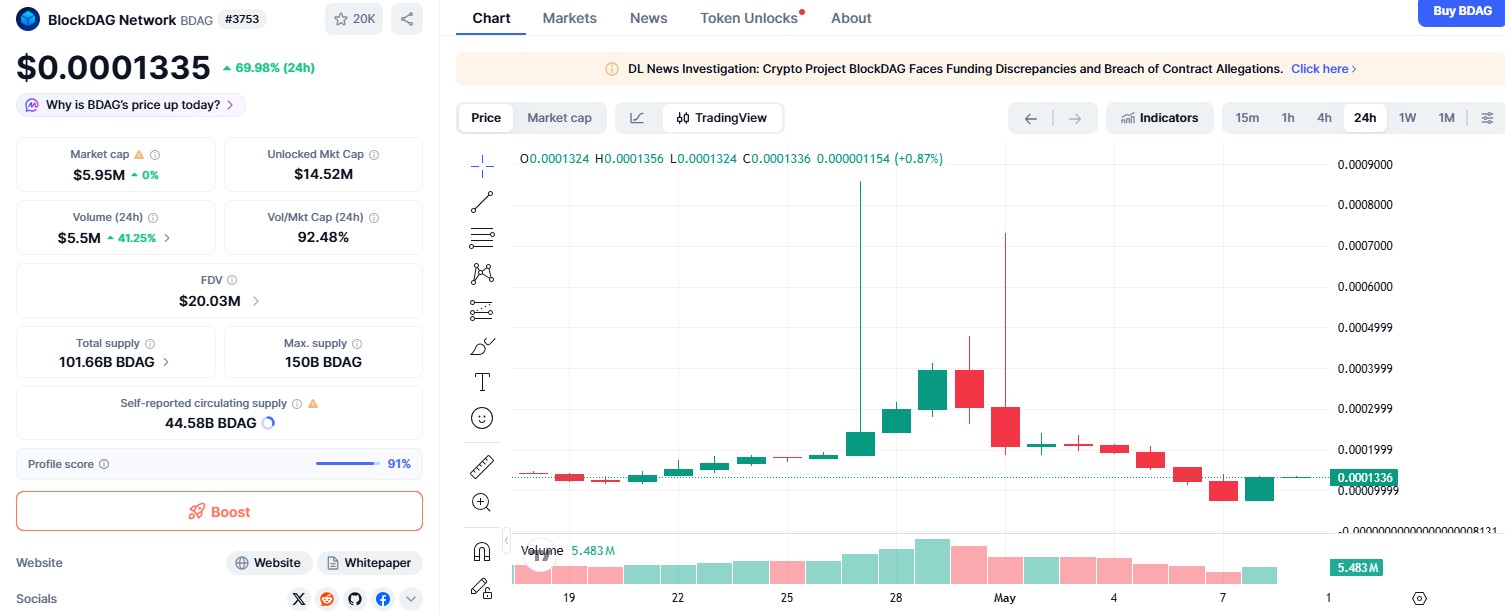This screenshot has height=614, width=1505.
Task: Share BlockDAG page via share icon
Action: (407, 19)
